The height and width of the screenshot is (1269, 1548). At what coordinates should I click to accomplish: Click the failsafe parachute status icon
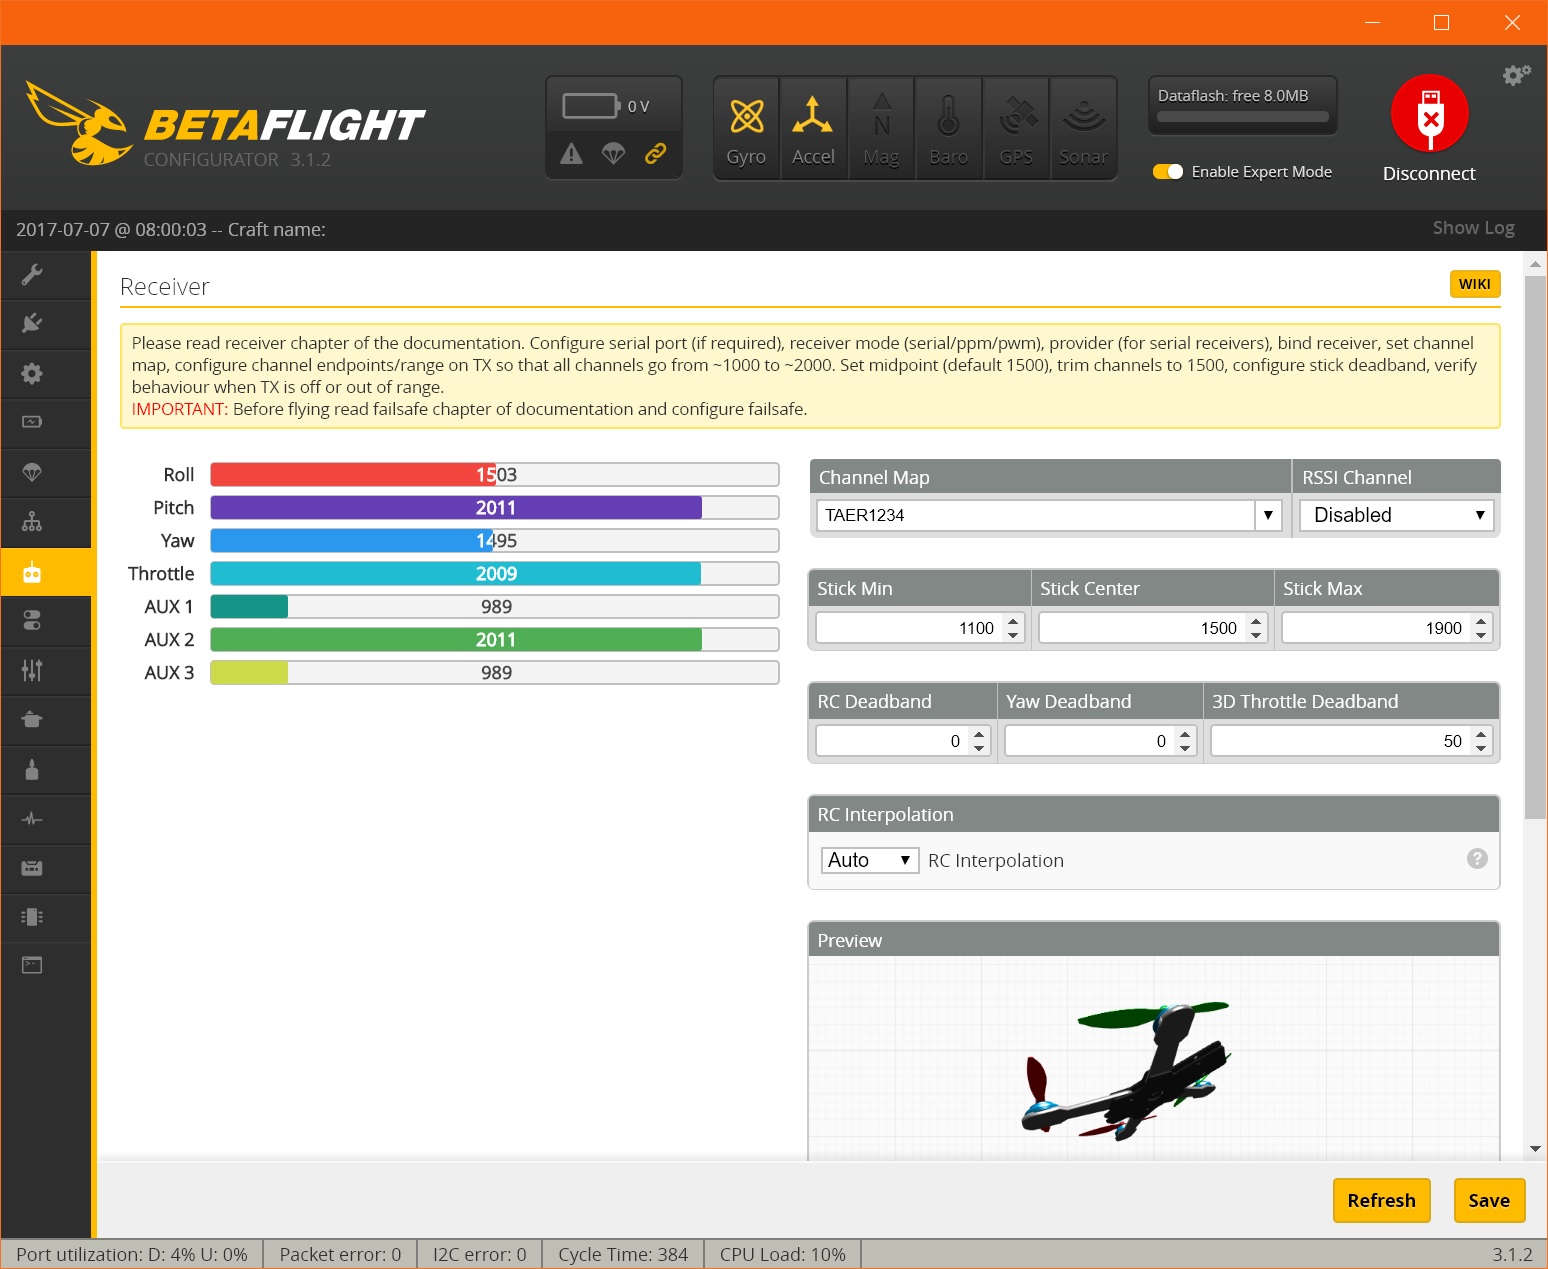613,153
